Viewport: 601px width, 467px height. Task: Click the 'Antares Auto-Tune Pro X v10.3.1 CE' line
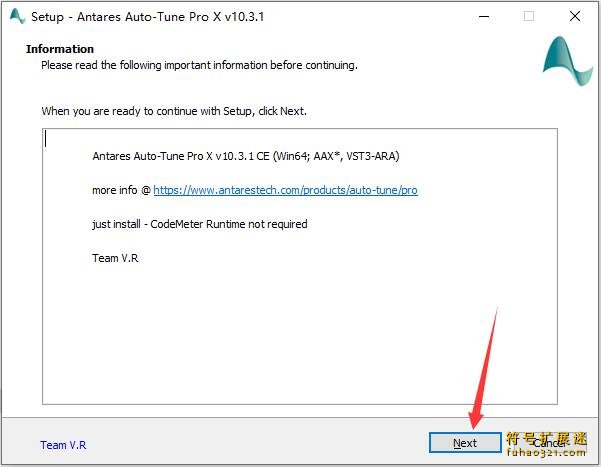(x=246, y=156)
